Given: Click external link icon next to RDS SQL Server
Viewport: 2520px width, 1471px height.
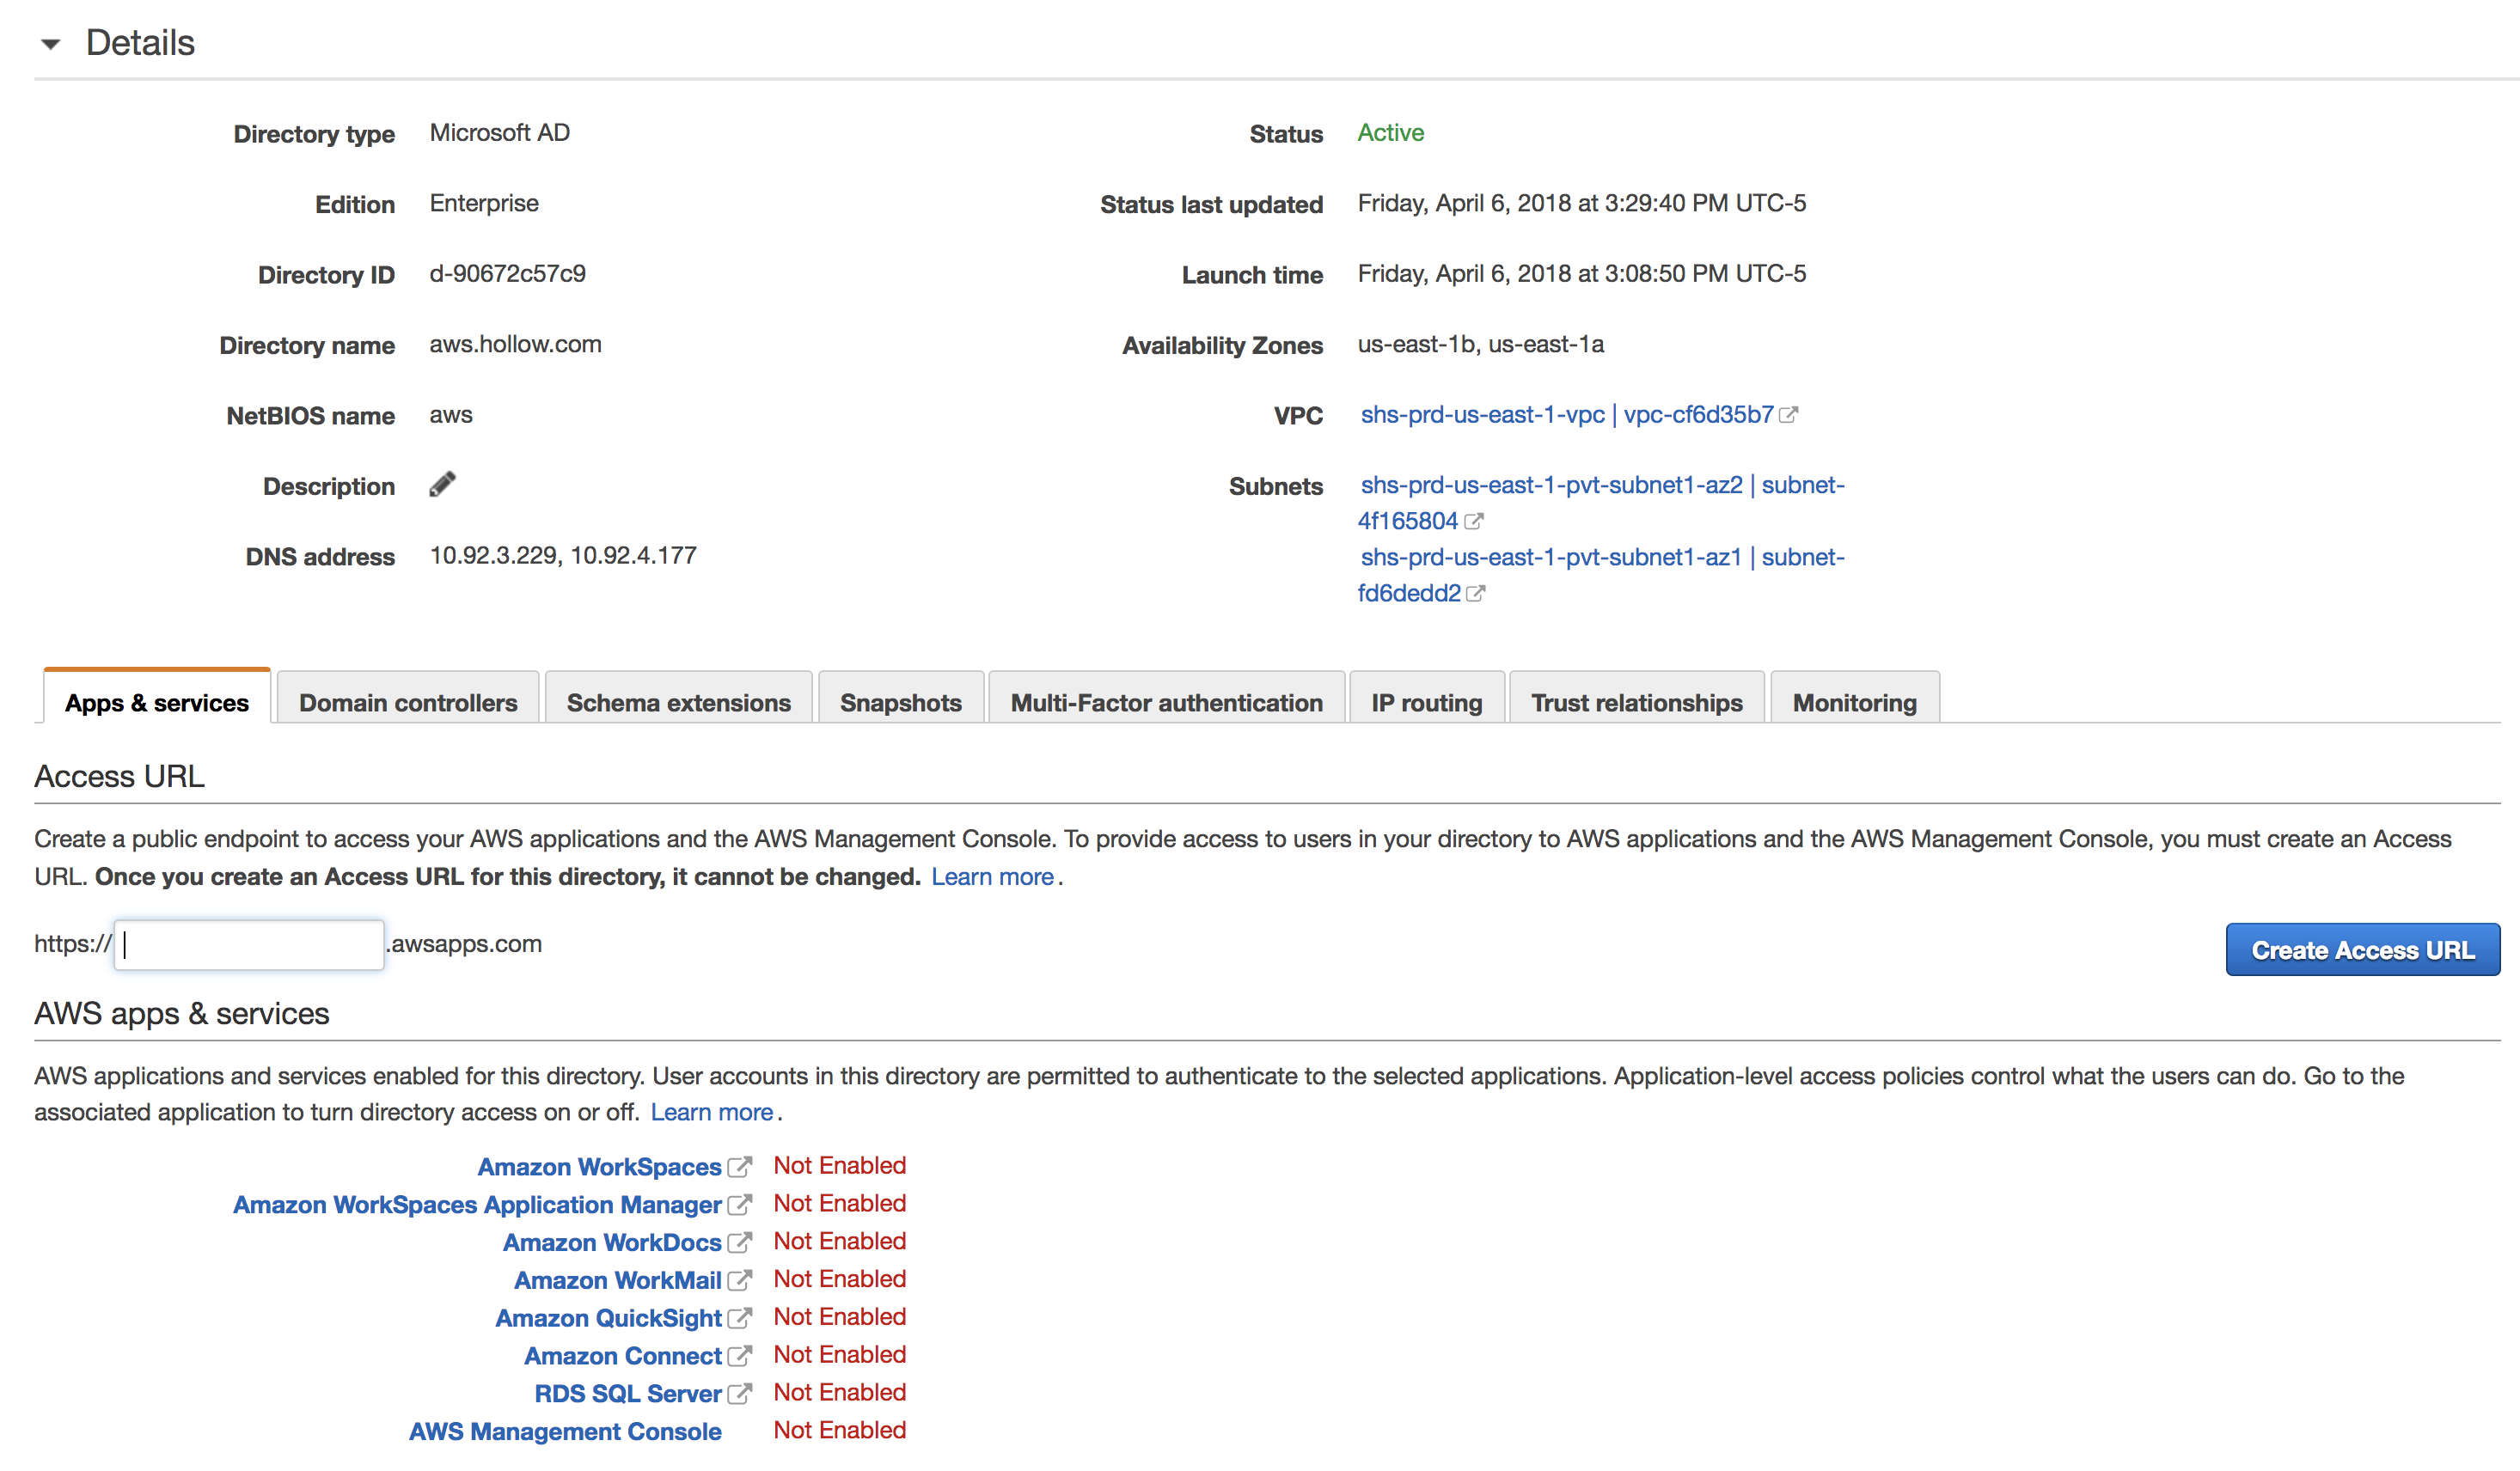Looking at the screenshot, I should [739, 1394].
